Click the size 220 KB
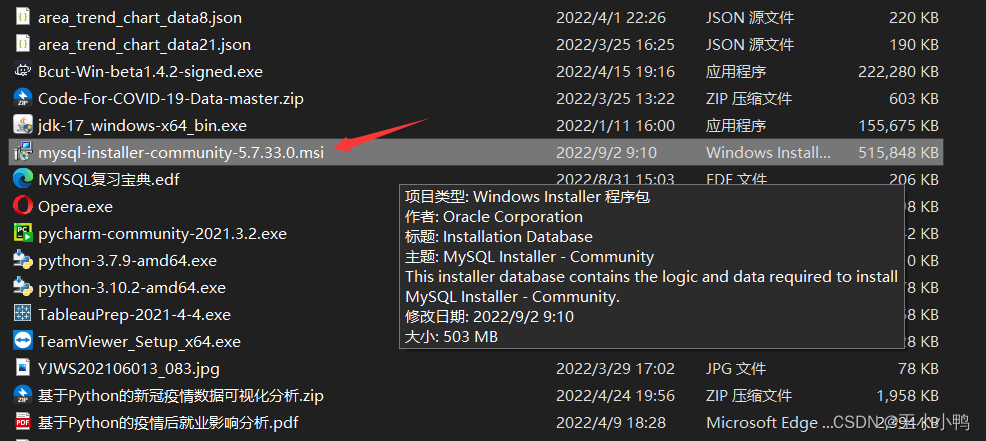 [914, 18]
